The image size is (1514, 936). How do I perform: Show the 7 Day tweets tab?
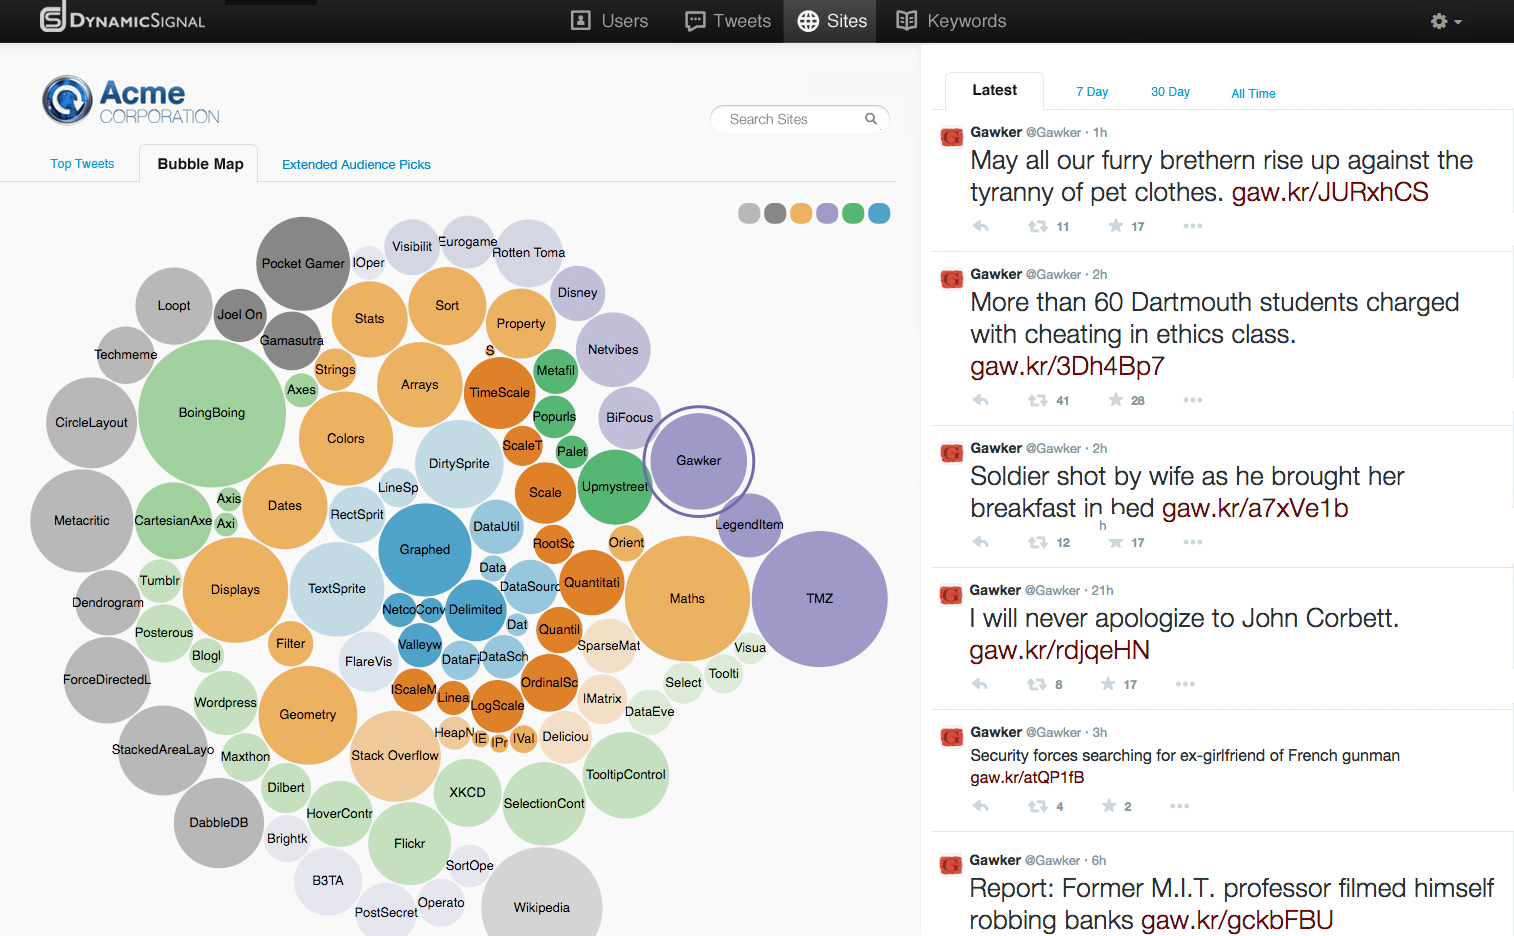click(x=1092, y=92)
